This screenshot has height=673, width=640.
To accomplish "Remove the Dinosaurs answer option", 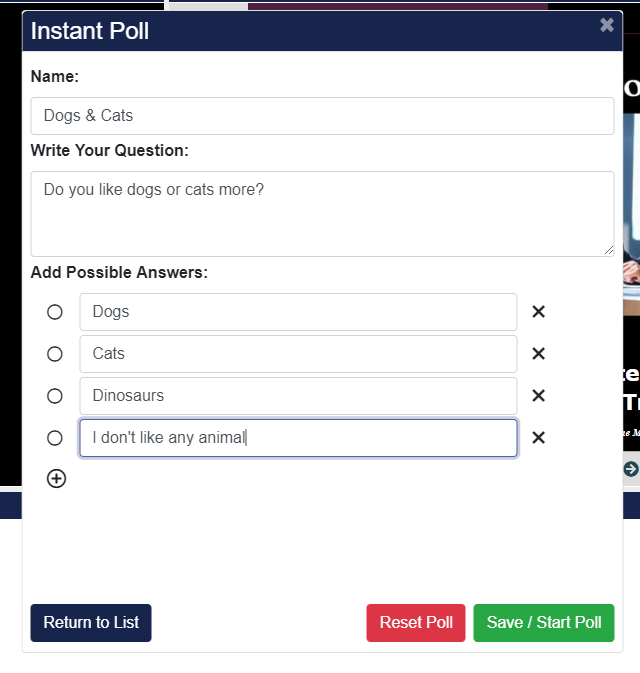I will tap(538, 396).
